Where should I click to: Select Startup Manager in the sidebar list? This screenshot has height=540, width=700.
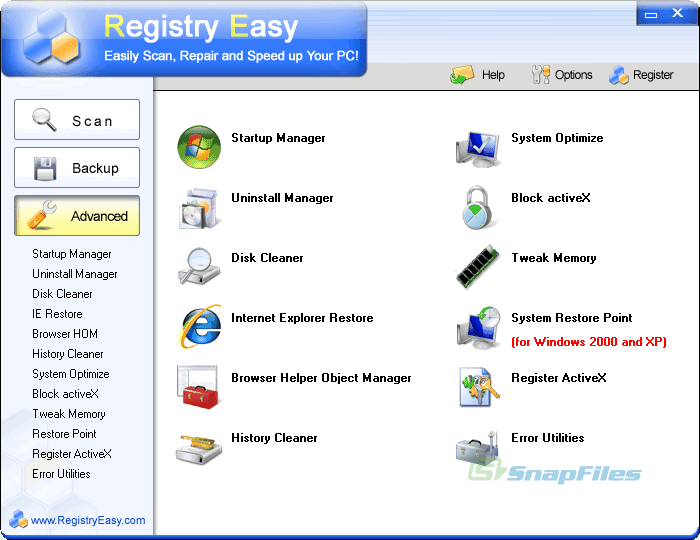[71, 254]
